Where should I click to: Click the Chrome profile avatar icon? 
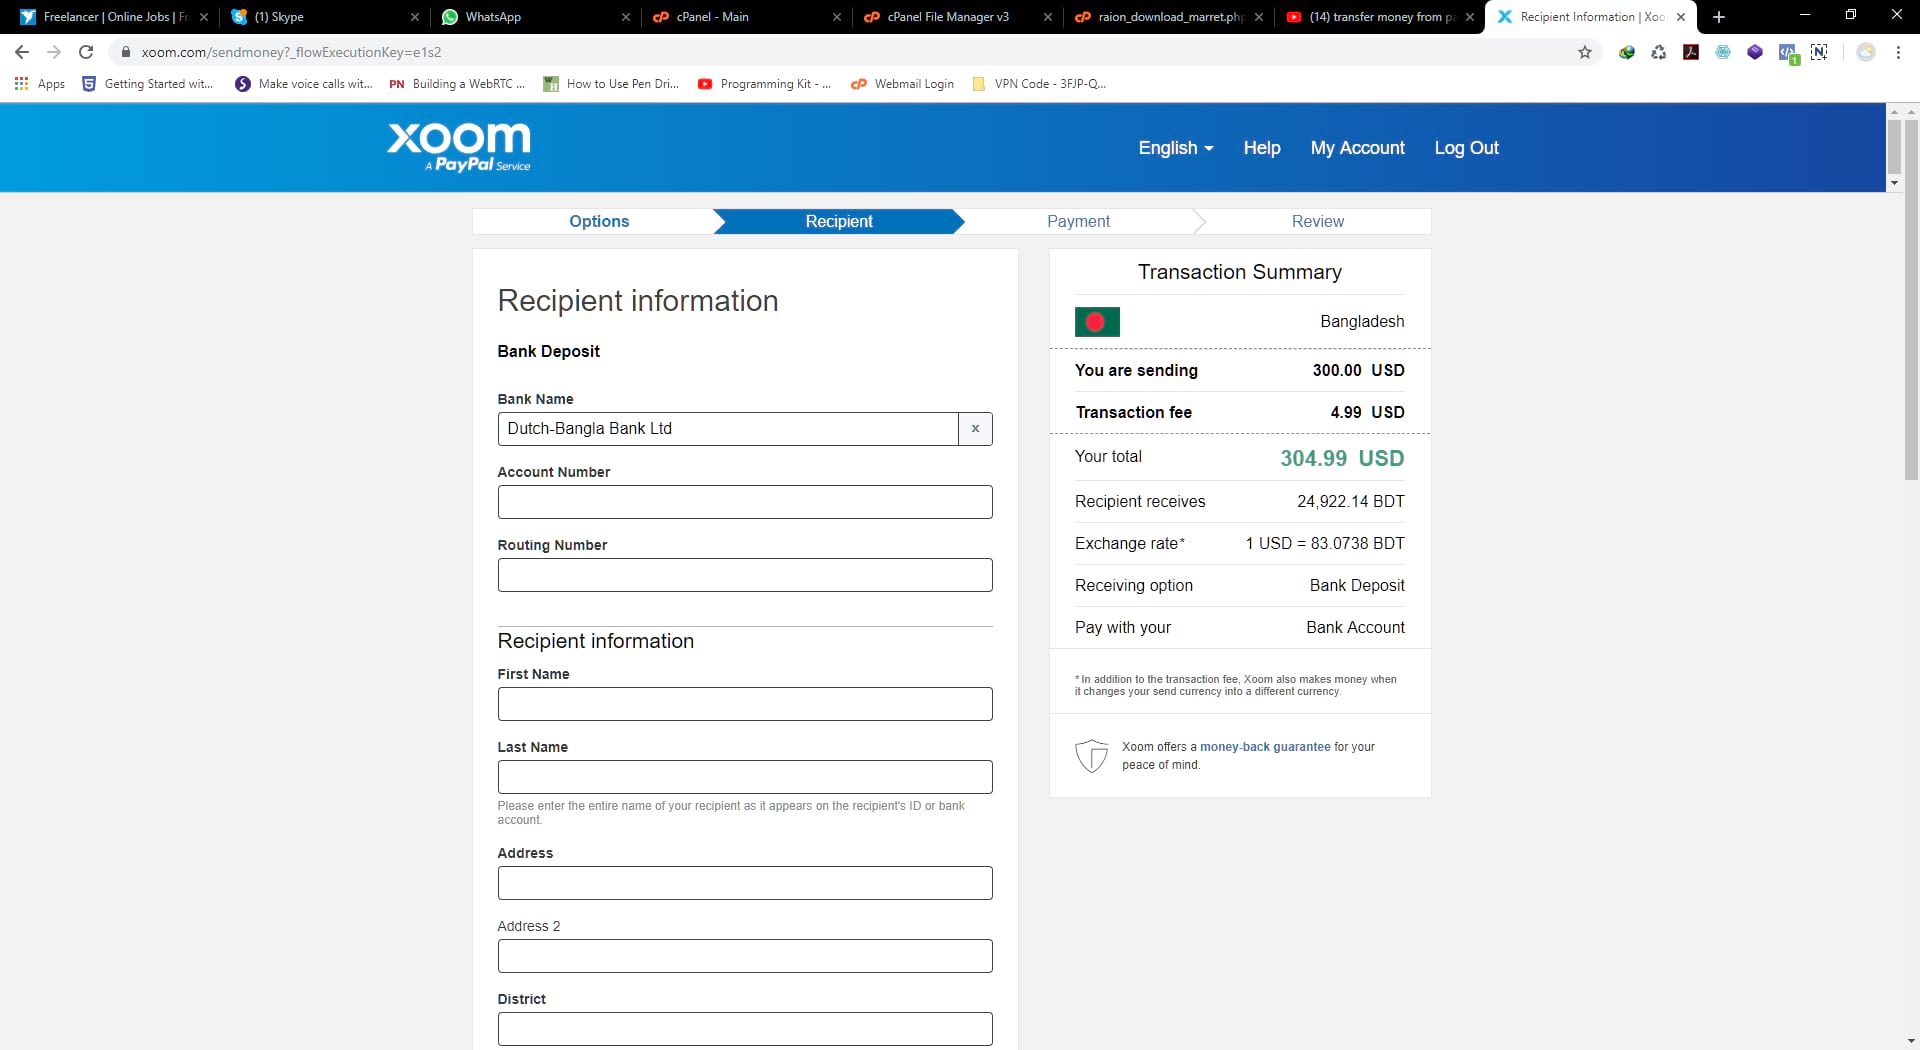click(x=1866, y=52)
